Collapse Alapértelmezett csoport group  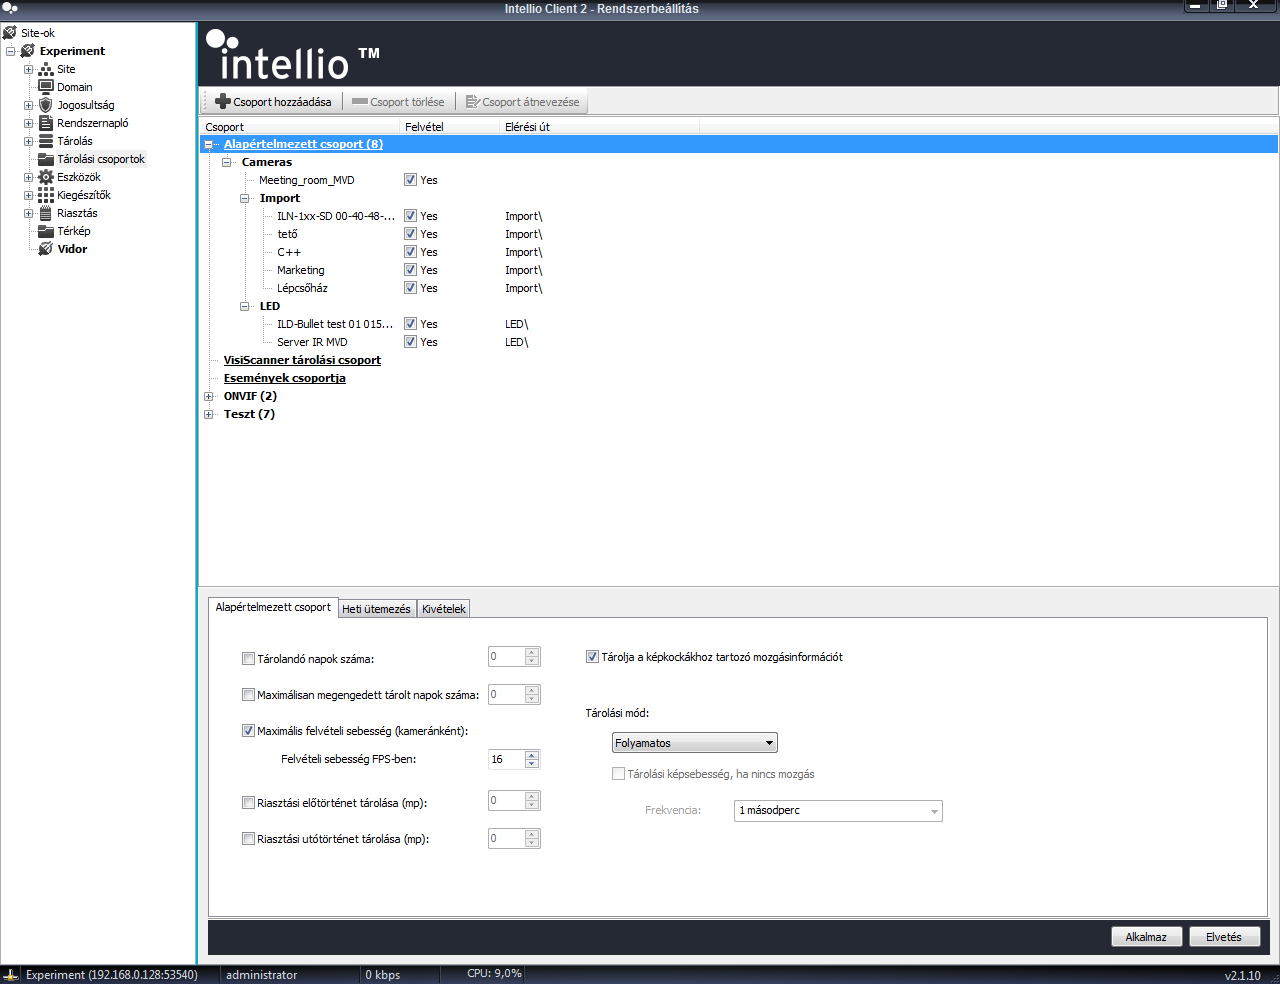209,144
